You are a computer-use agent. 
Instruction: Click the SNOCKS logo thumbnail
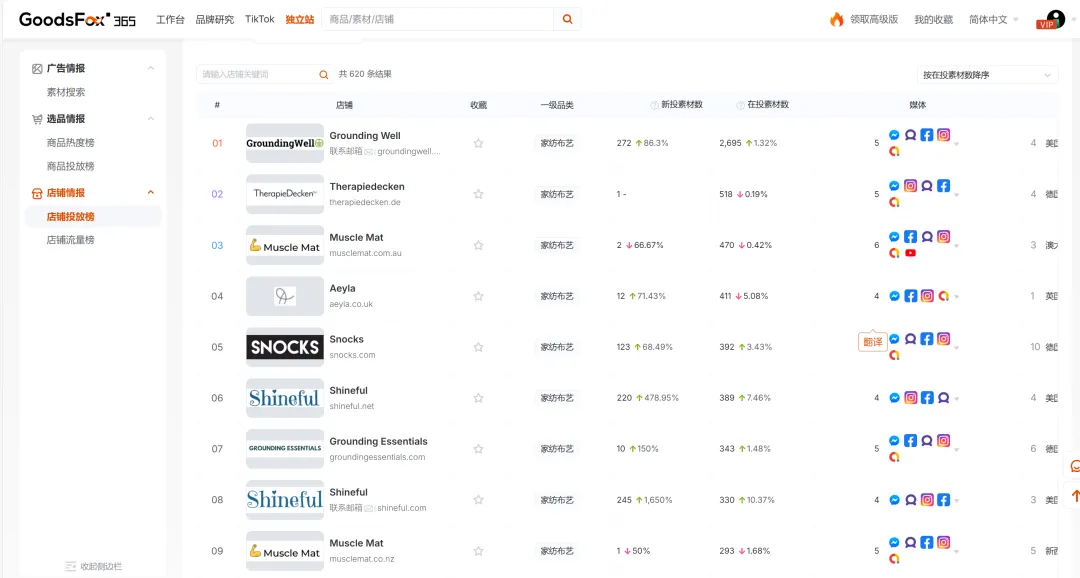(x=285, y=347)
